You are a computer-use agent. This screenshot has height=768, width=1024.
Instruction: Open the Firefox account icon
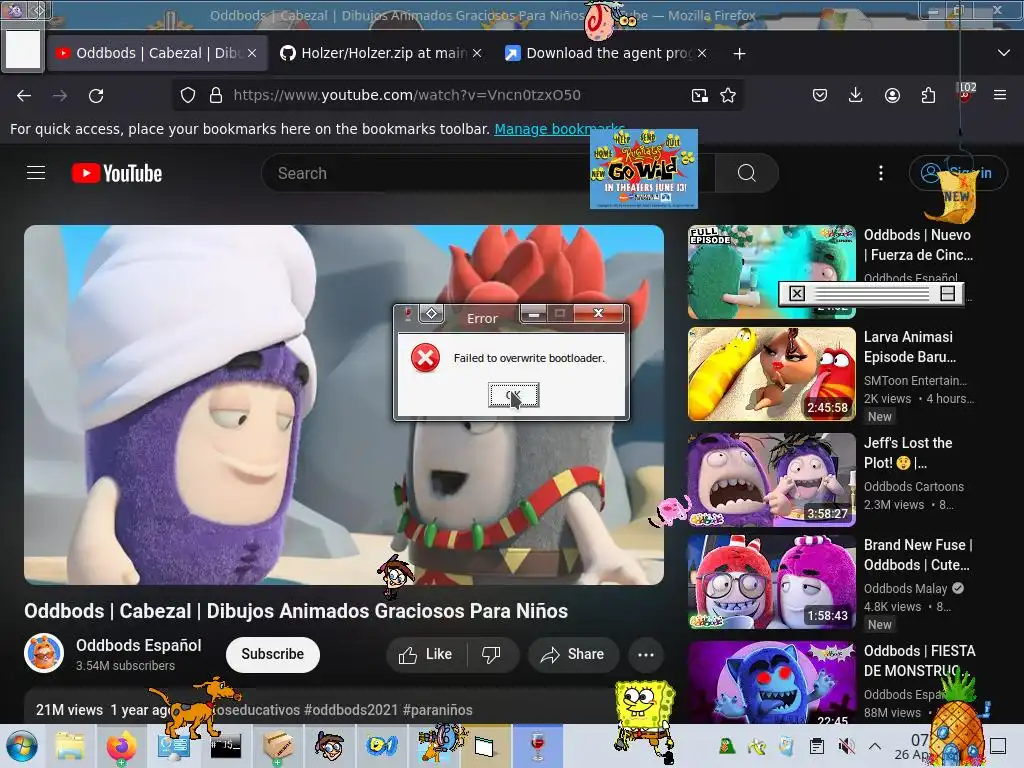892,95
